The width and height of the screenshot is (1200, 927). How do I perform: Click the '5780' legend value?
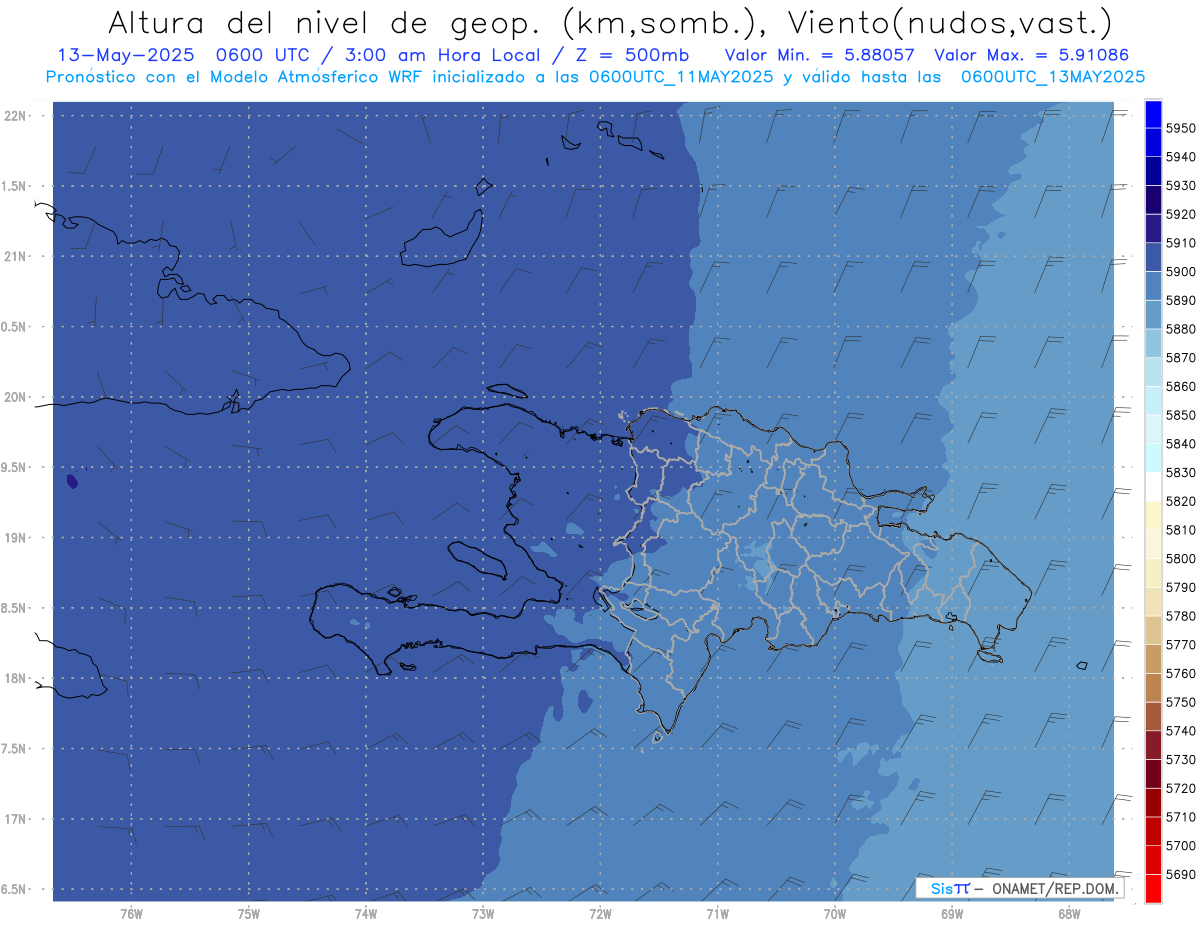coord(1181,616)
